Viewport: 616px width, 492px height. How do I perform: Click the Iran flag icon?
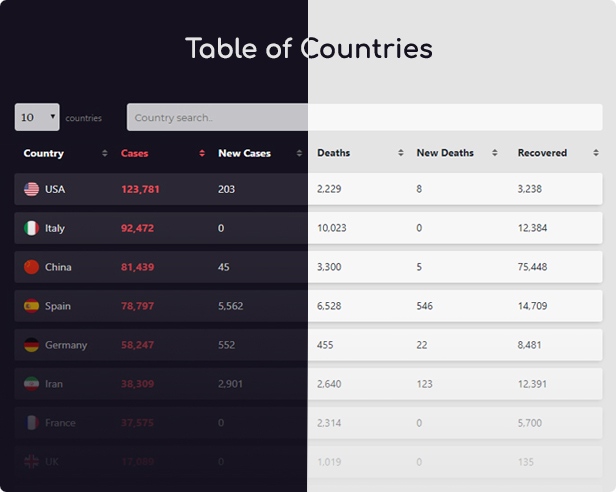(32, 384)
